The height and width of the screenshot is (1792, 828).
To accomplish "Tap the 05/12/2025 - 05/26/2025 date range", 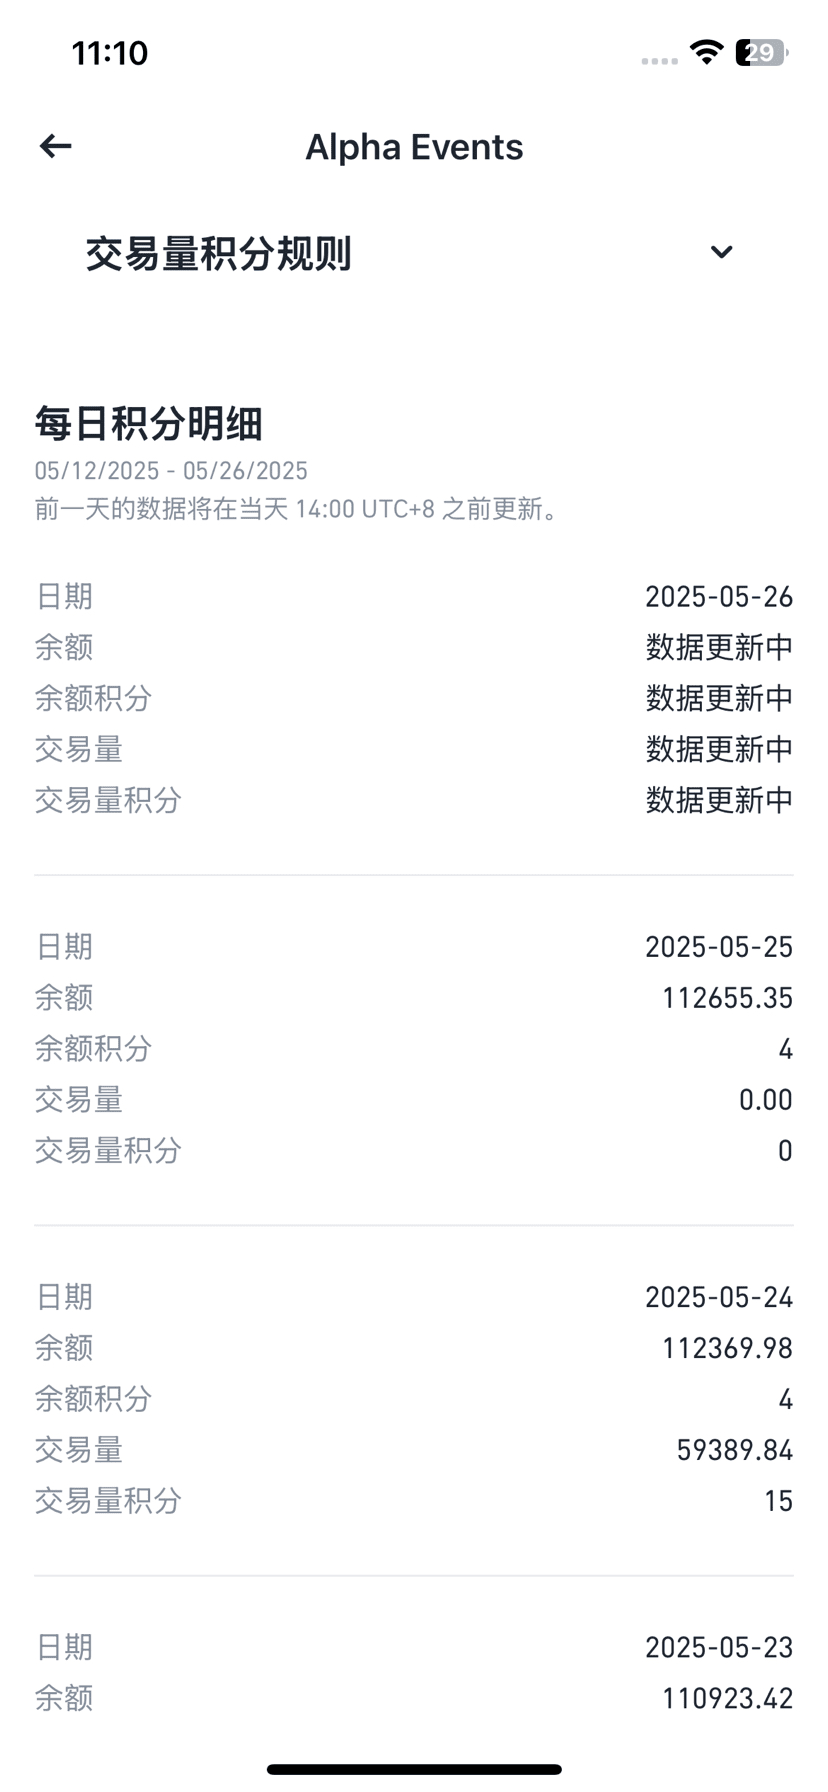I will 171,471.
